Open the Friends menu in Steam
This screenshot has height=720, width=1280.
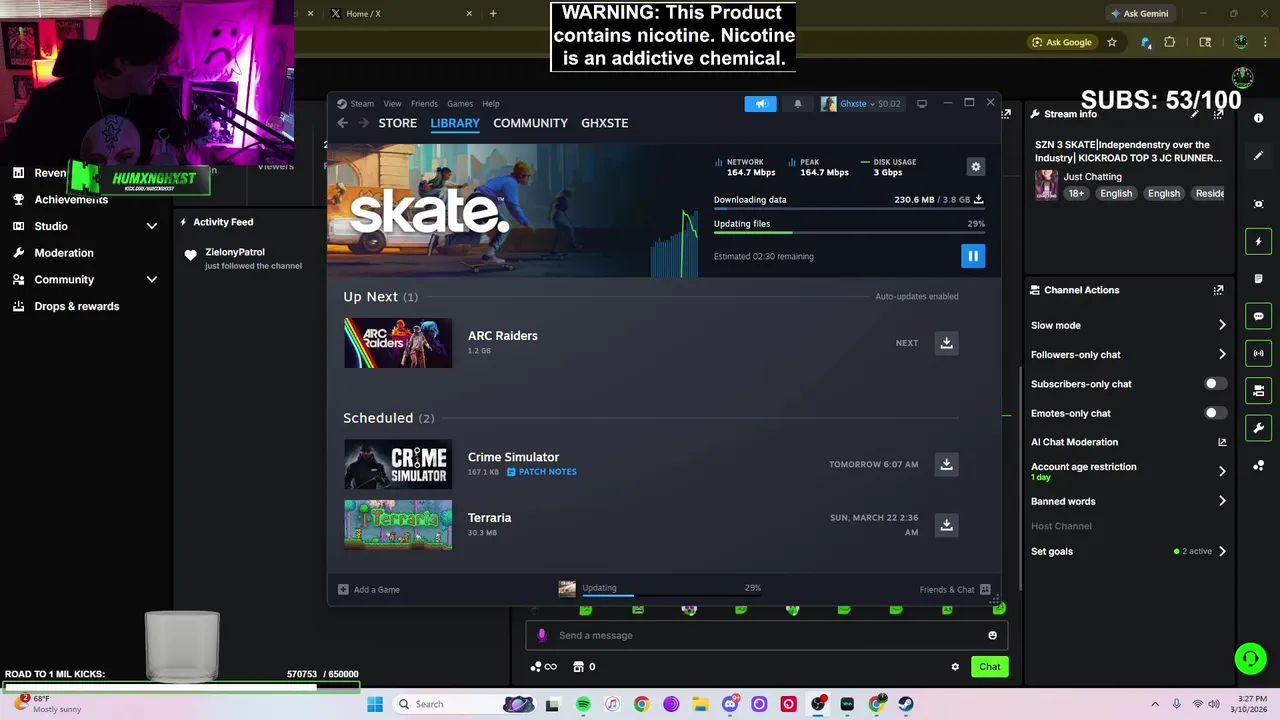(x=424, y=104)
